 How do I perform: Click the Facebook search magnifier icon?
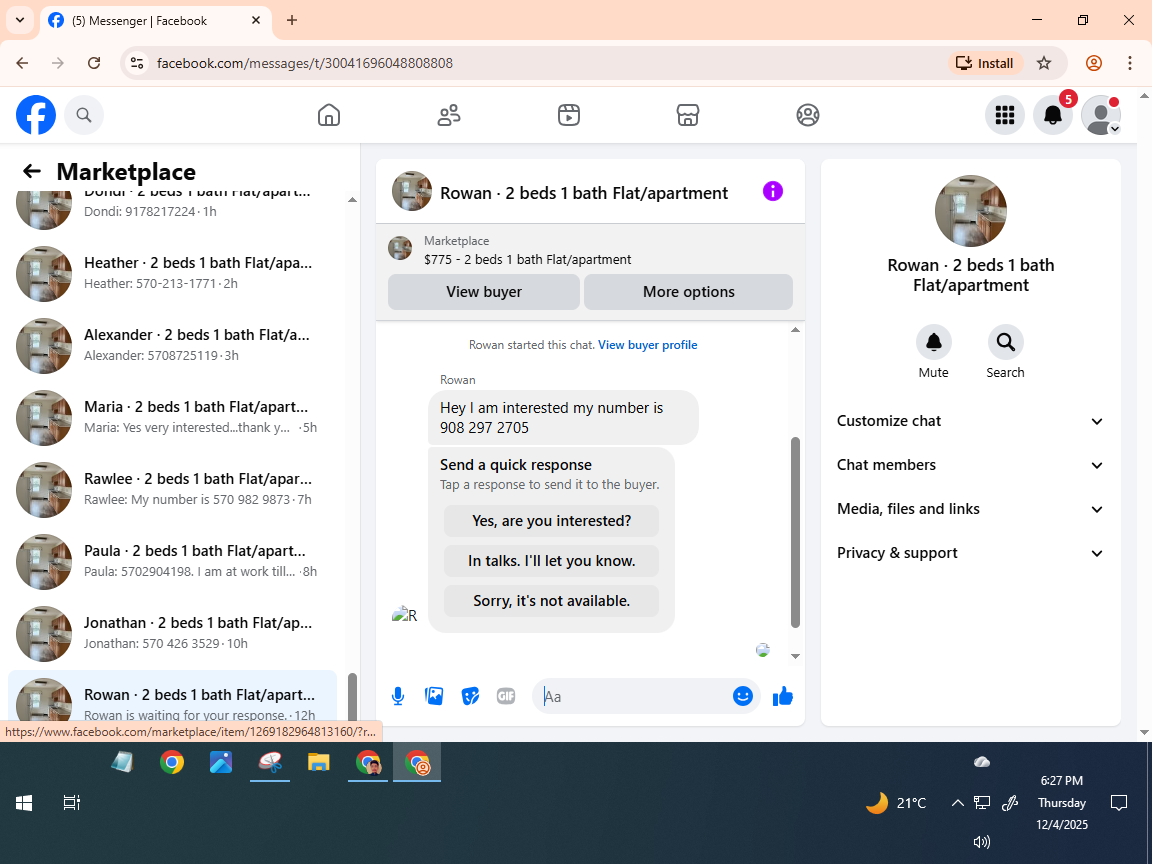pyautogui.click(x=84, y=115)
